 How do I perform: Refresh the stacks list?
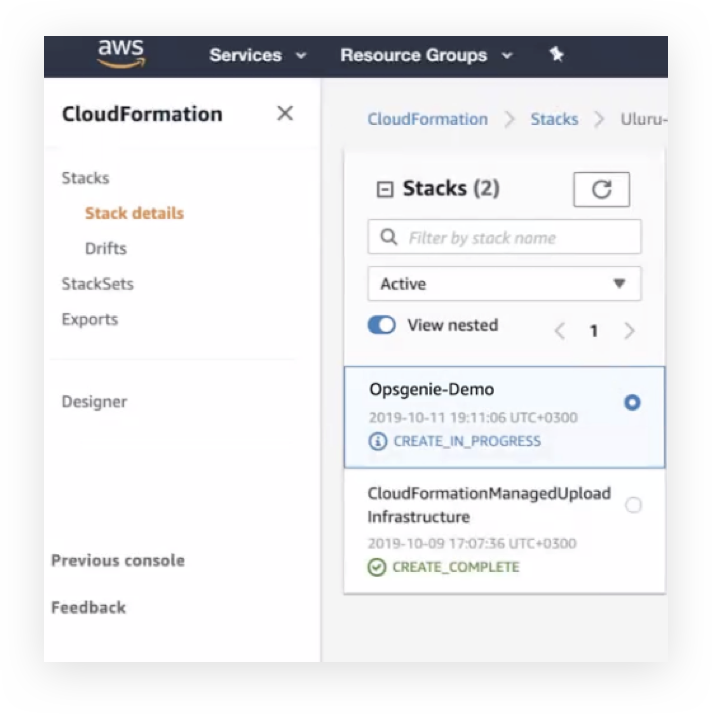click(601, 189)
